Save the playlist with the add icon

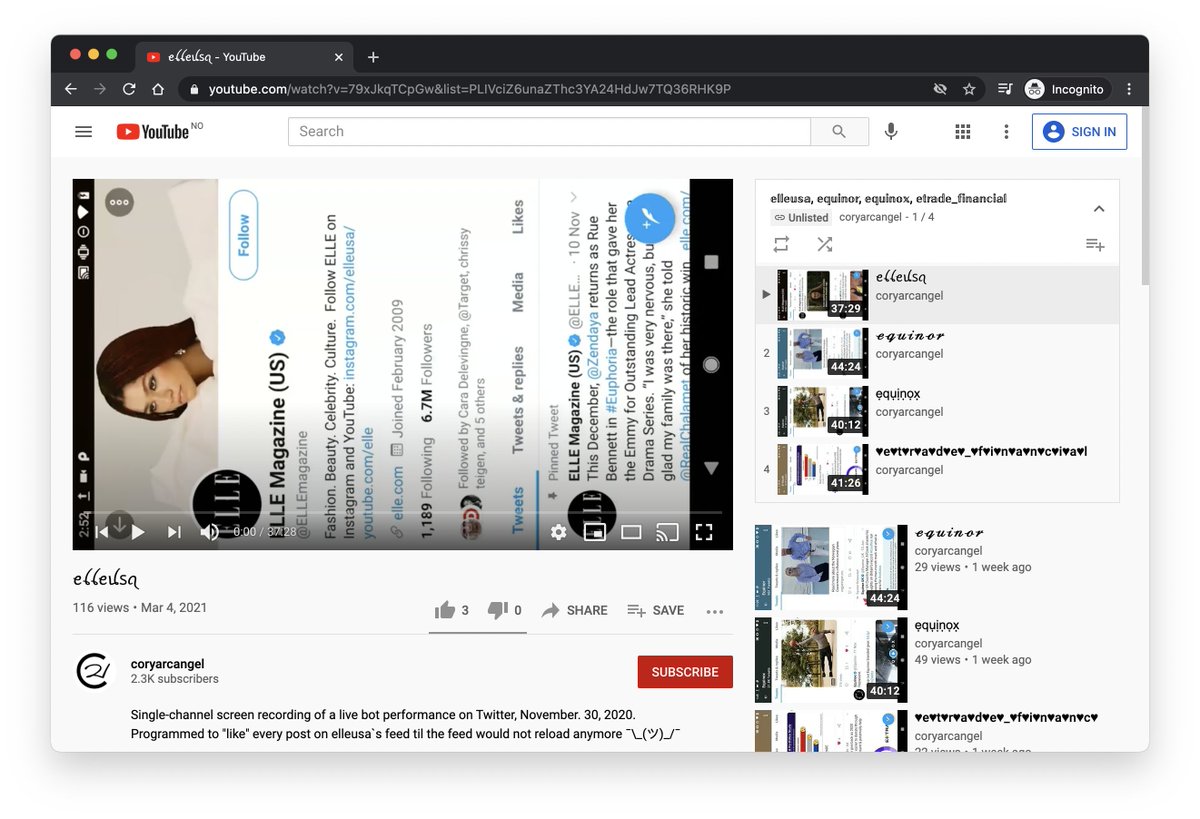pyautogui.click(x=1095, y=244)
